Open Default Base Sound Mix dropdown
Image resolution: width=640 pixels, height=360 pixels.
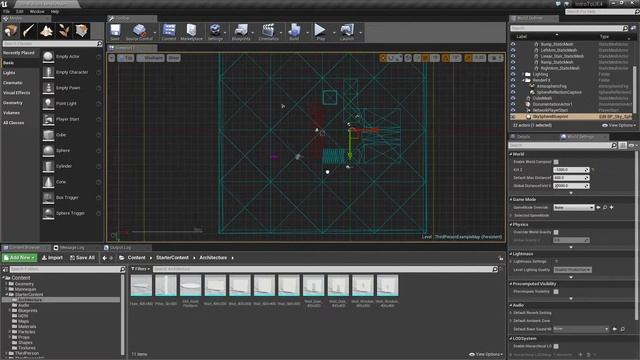click(581, 329)
